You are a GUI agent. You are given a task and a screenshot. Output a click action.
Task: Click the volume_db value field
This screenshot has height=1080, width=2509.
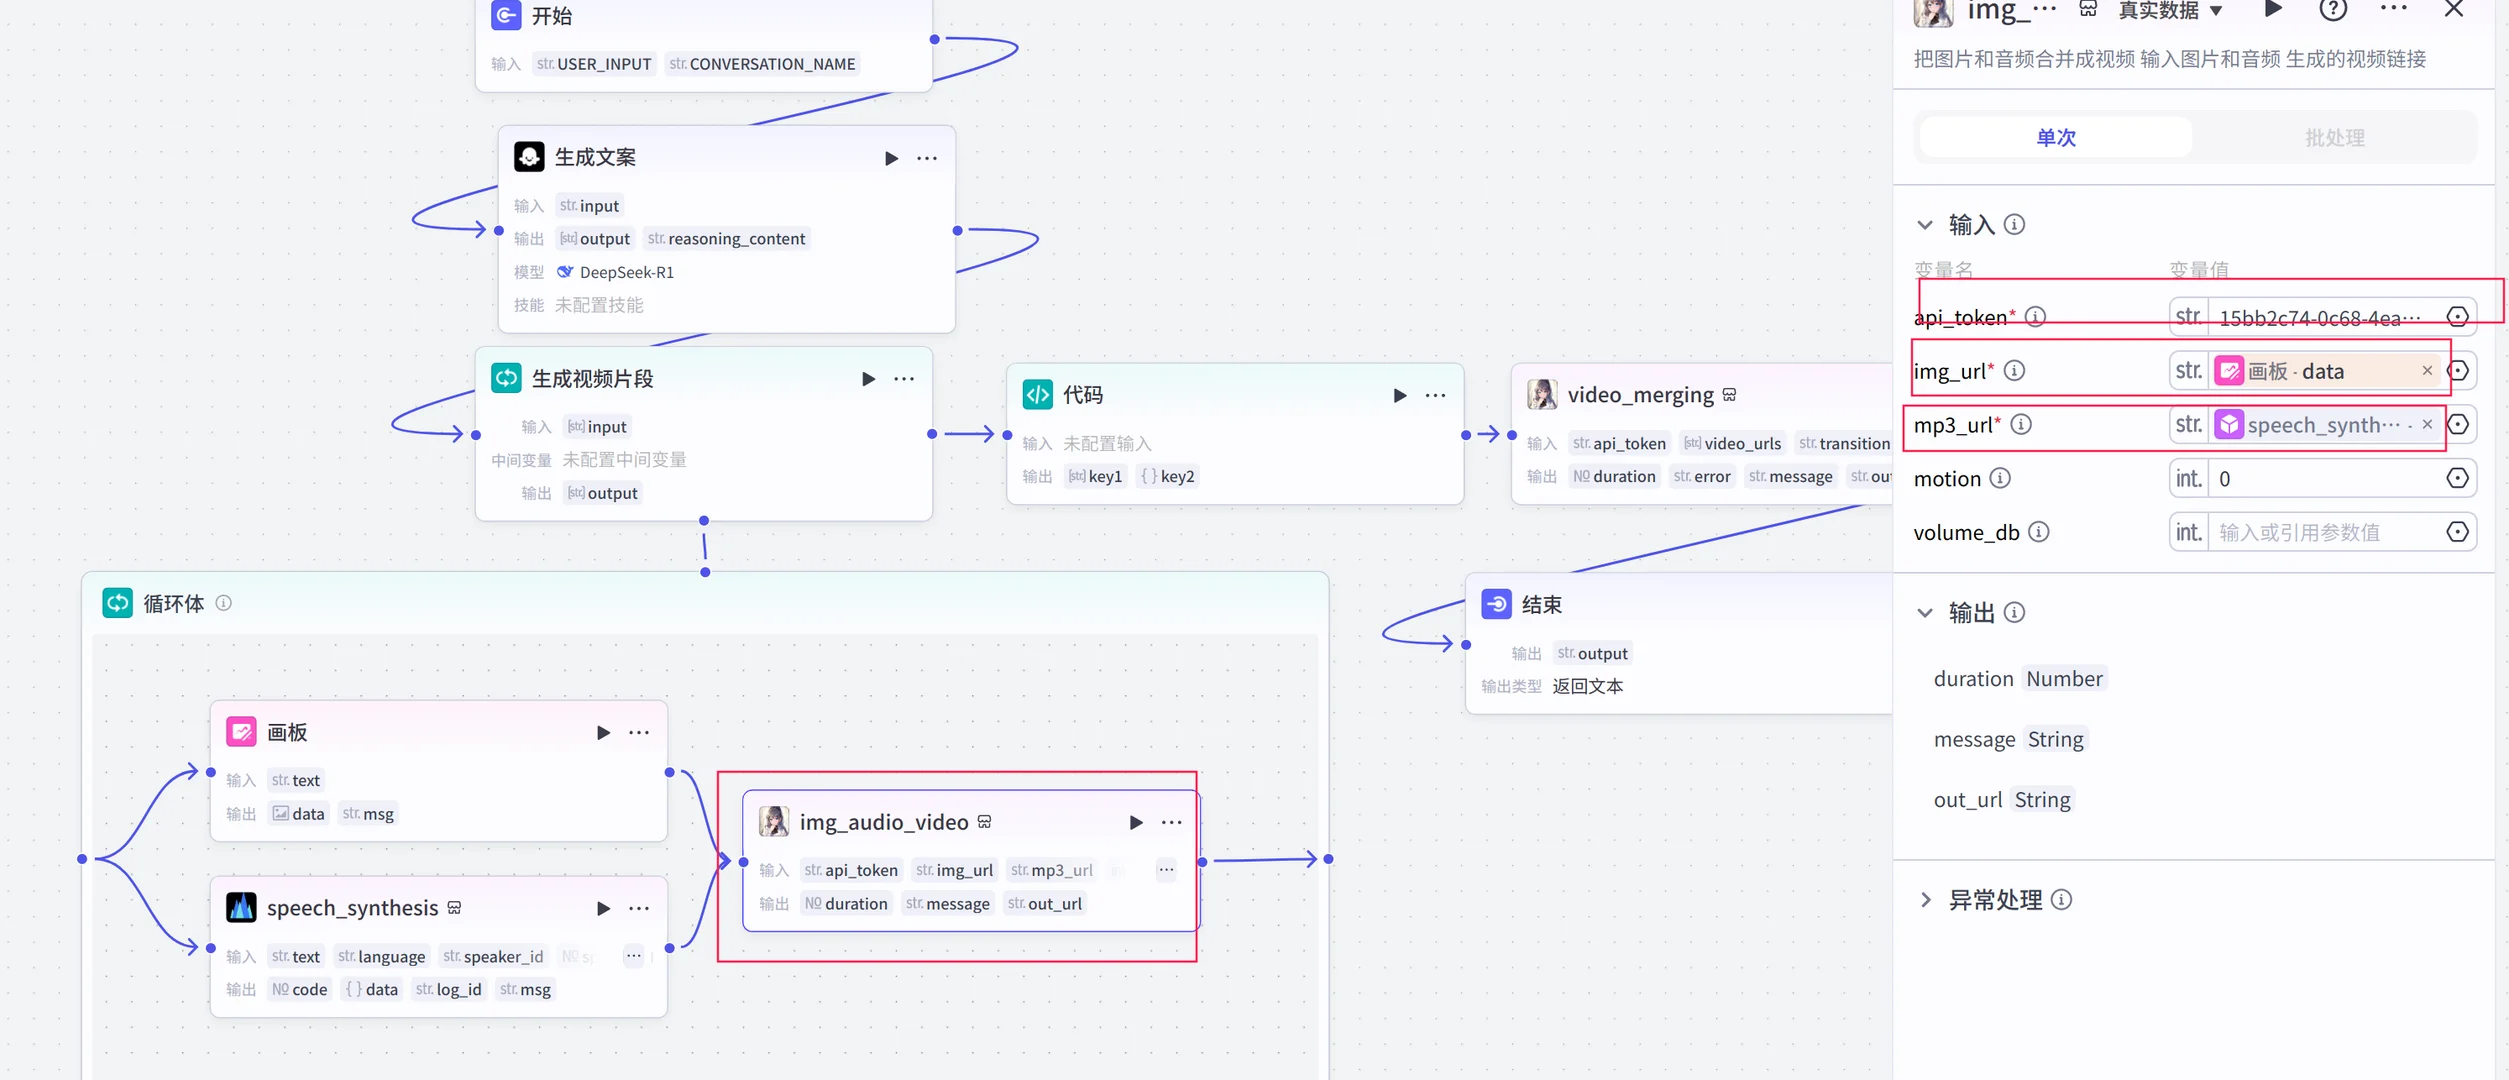(2323, 533)
